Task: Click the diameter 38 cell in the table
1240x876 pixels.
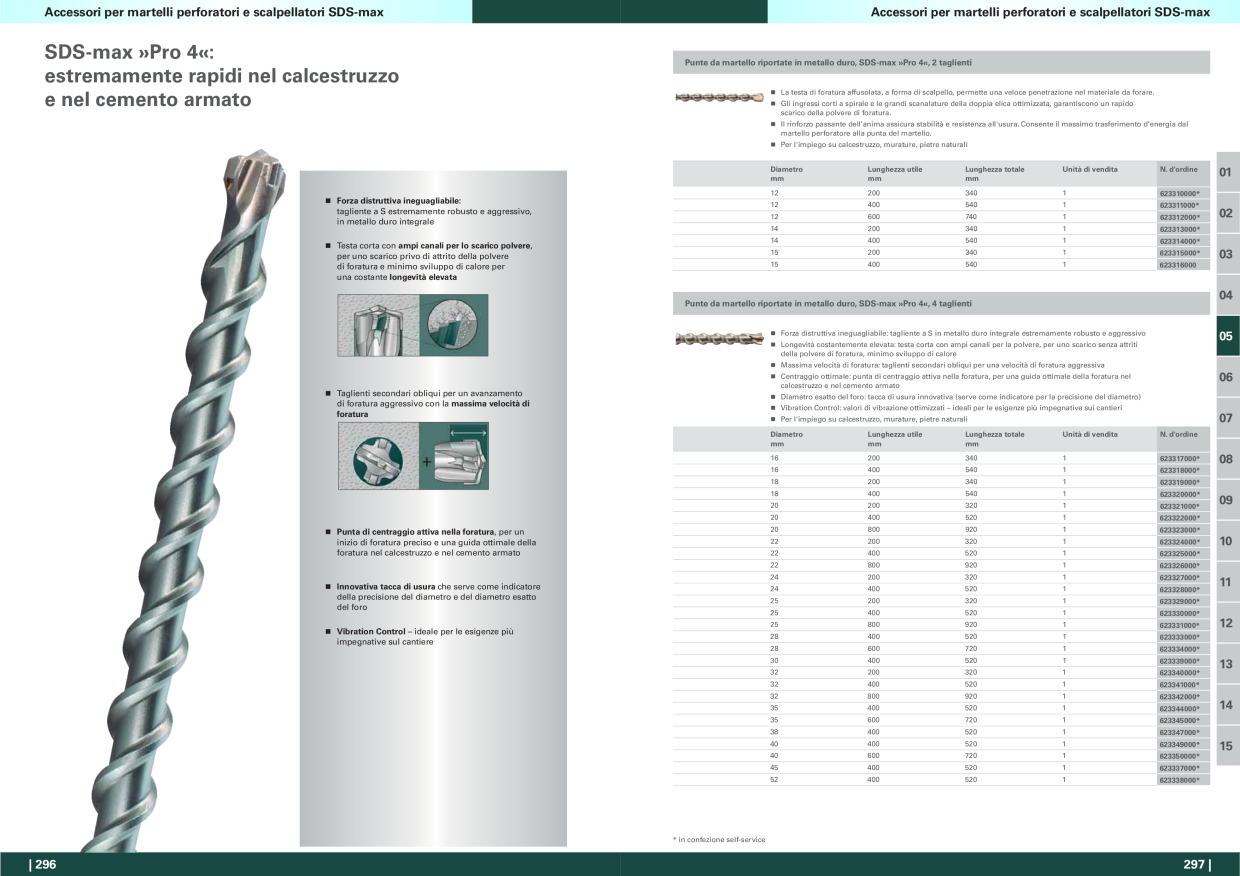Action: tap(774, 732)
